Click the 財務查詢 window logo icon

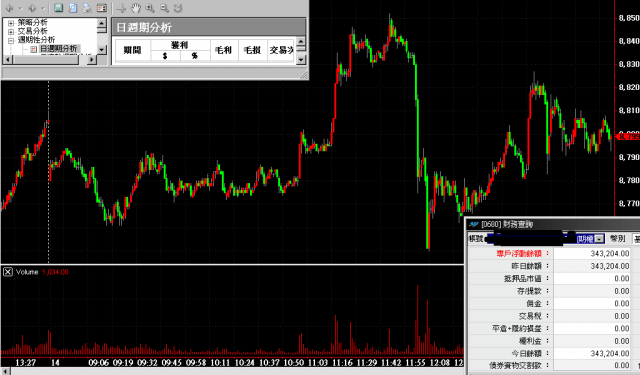[473, 224]
